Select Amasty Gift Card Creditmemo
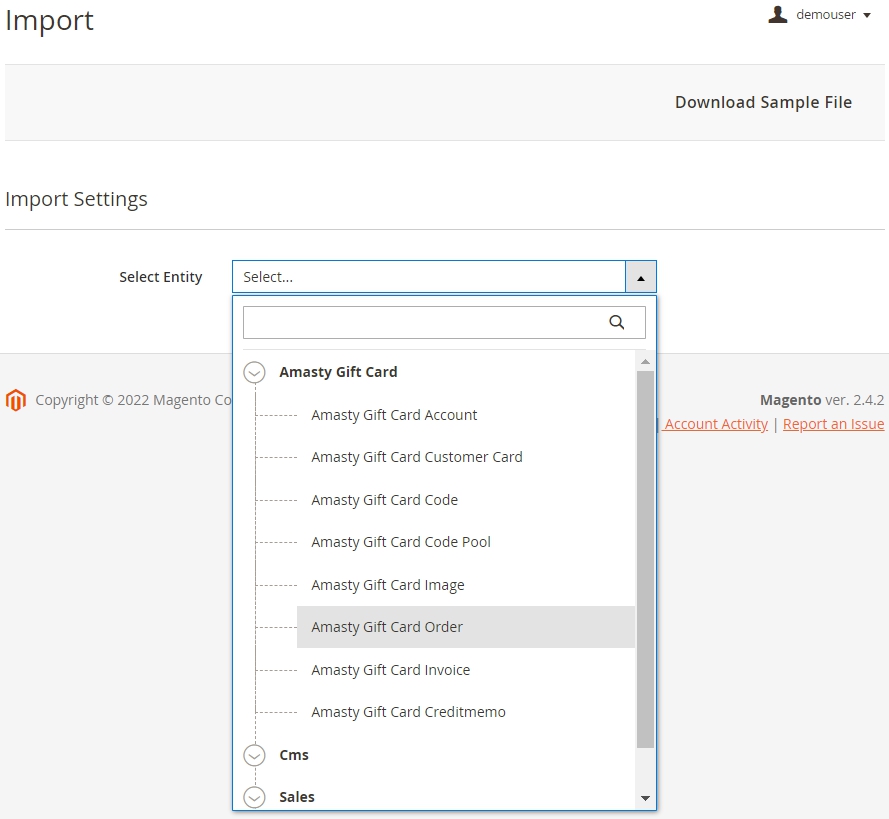 coord(408,712)
